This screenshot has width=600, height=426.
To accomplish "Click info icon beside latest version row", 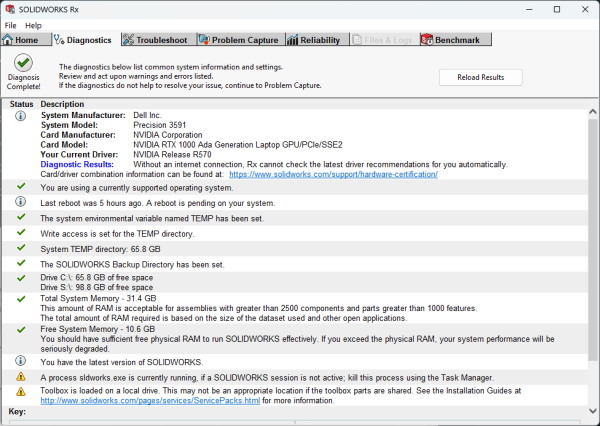I will [21, 361].
